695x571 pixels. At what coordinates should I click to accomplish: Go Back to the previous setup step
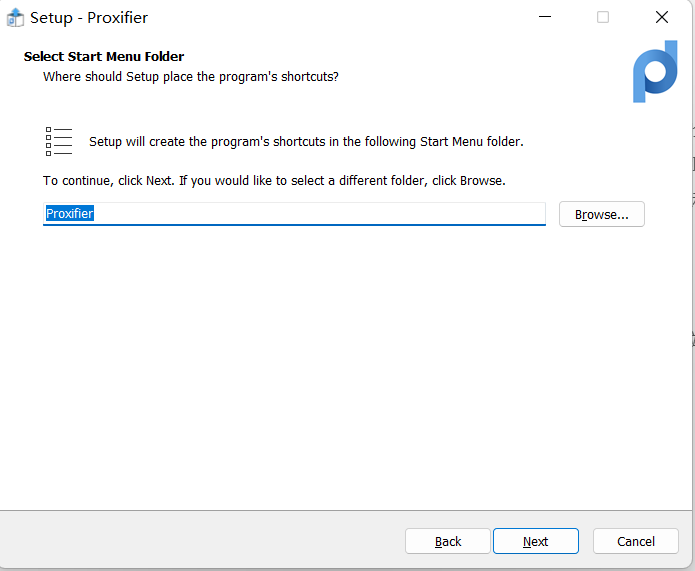(x=448, y=541)
